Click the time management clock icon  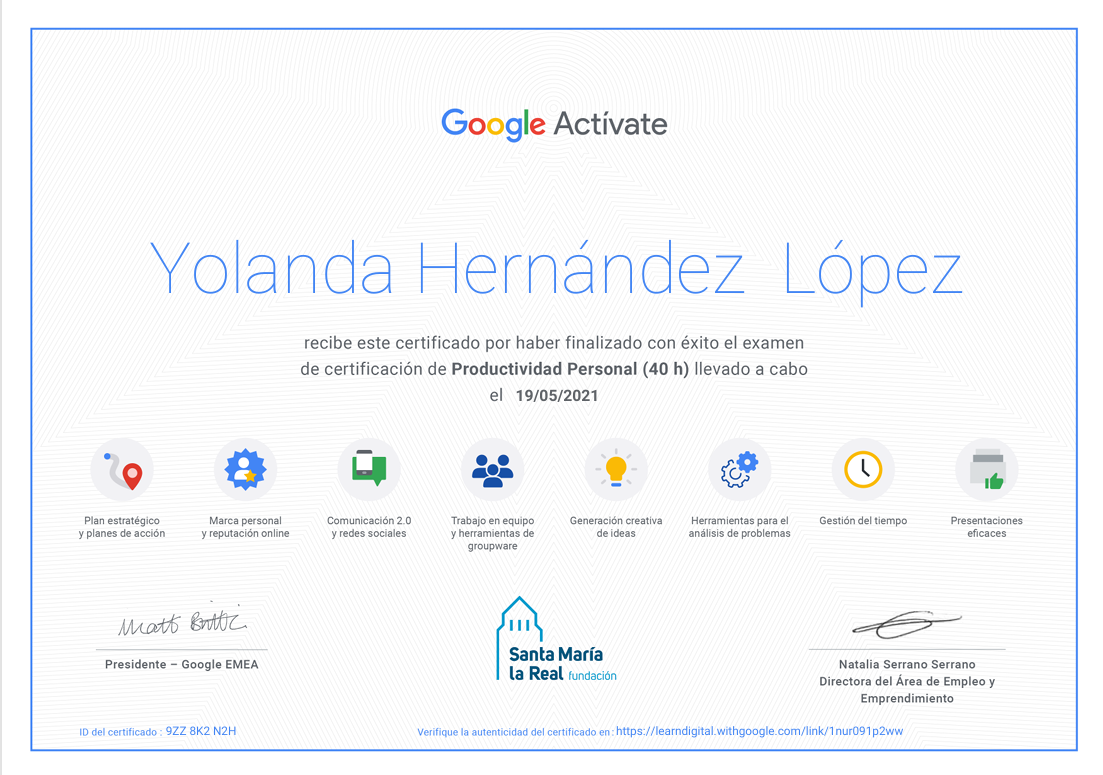tap(863, 470)
